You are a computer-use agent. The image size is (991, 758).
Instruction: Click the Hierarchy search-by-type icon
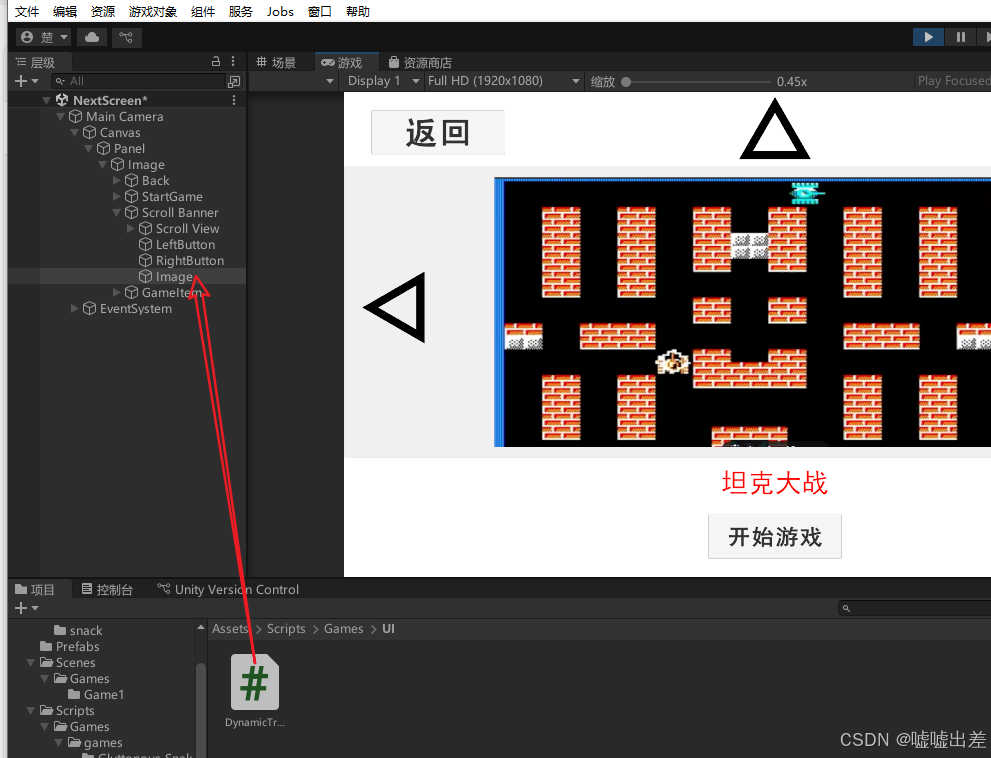click(x=234, y=81)
